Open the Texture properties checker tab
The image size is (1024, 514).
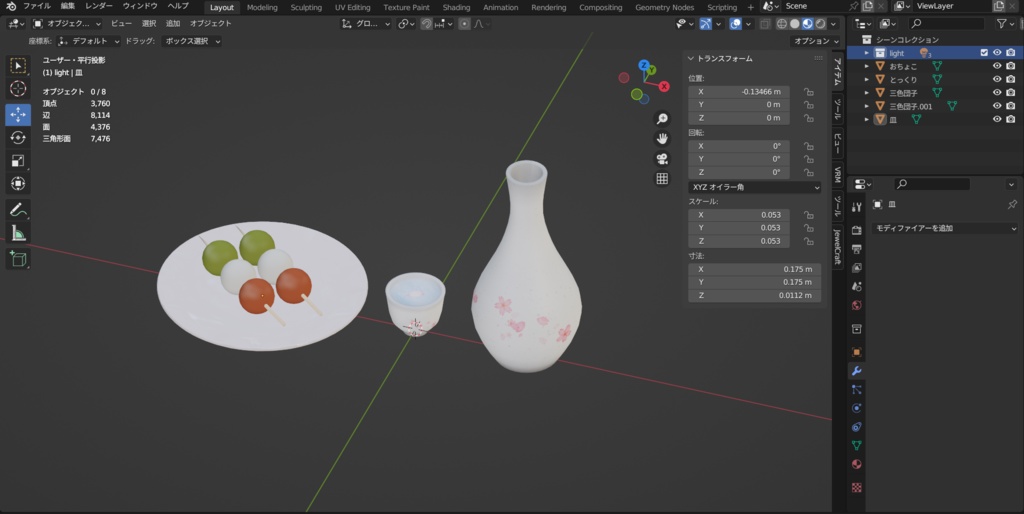[856, 487]
